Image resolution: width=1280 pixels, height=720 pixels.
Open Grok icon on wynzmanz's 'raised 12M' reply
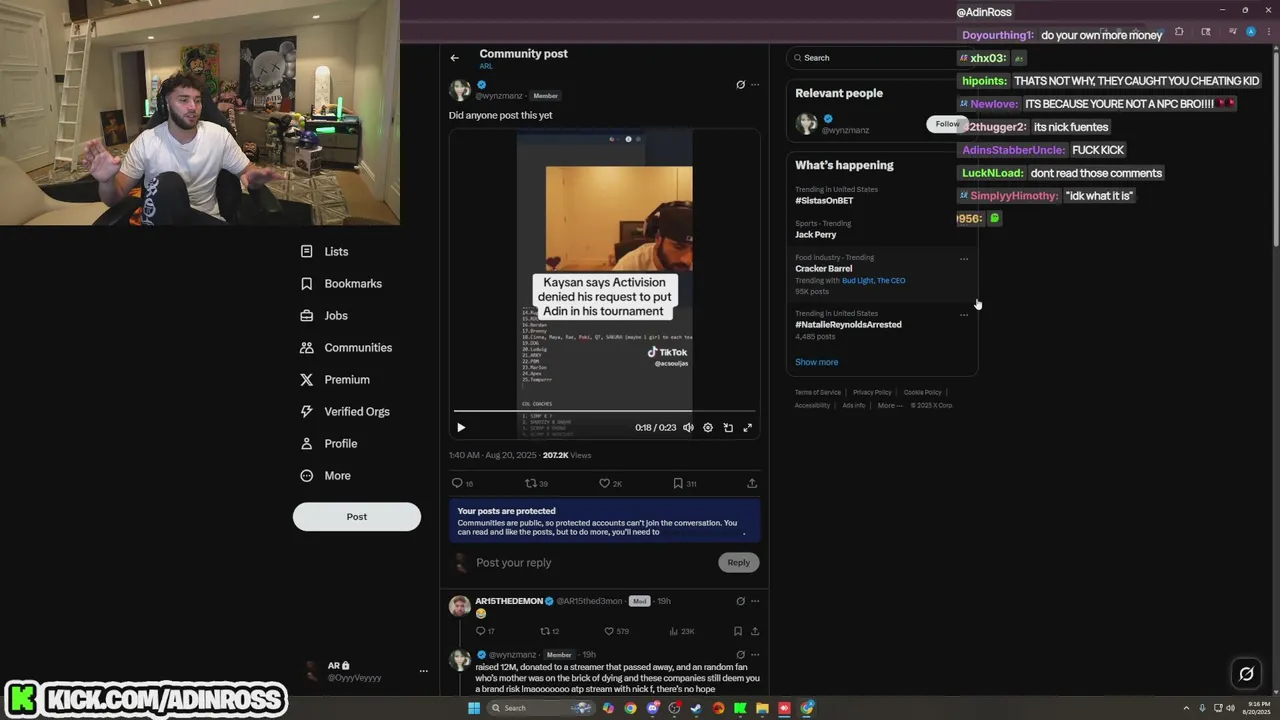coord(740,655)
